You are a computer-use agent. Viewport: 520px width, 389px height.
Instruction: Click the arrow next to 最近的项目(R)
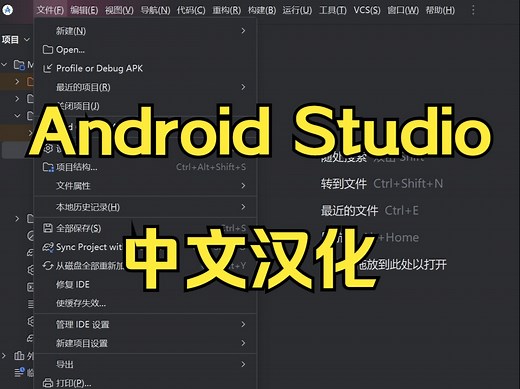tap(243, 87)
